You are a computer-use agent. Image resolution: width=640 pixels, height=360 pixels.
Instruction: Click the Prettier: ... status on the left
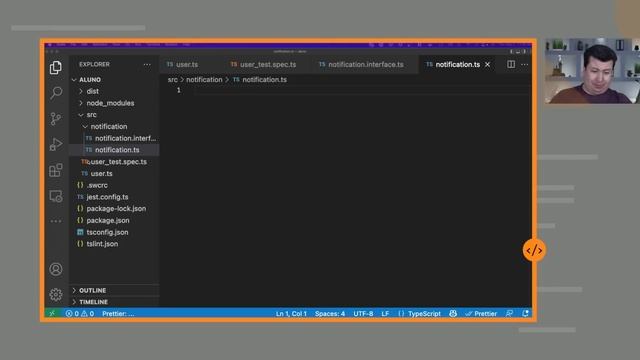[x=118, y=313]
